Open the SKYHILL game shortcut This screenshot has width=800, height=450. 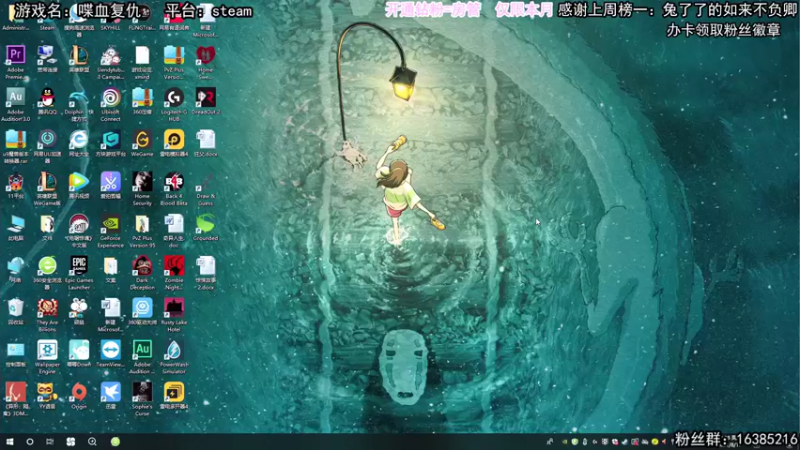pyautogui.click(x=111, y=19)
